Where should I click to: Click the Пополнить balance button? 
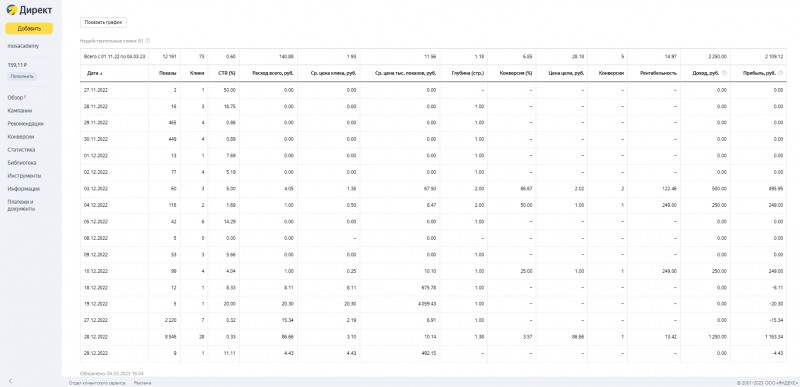click(22, 76)
